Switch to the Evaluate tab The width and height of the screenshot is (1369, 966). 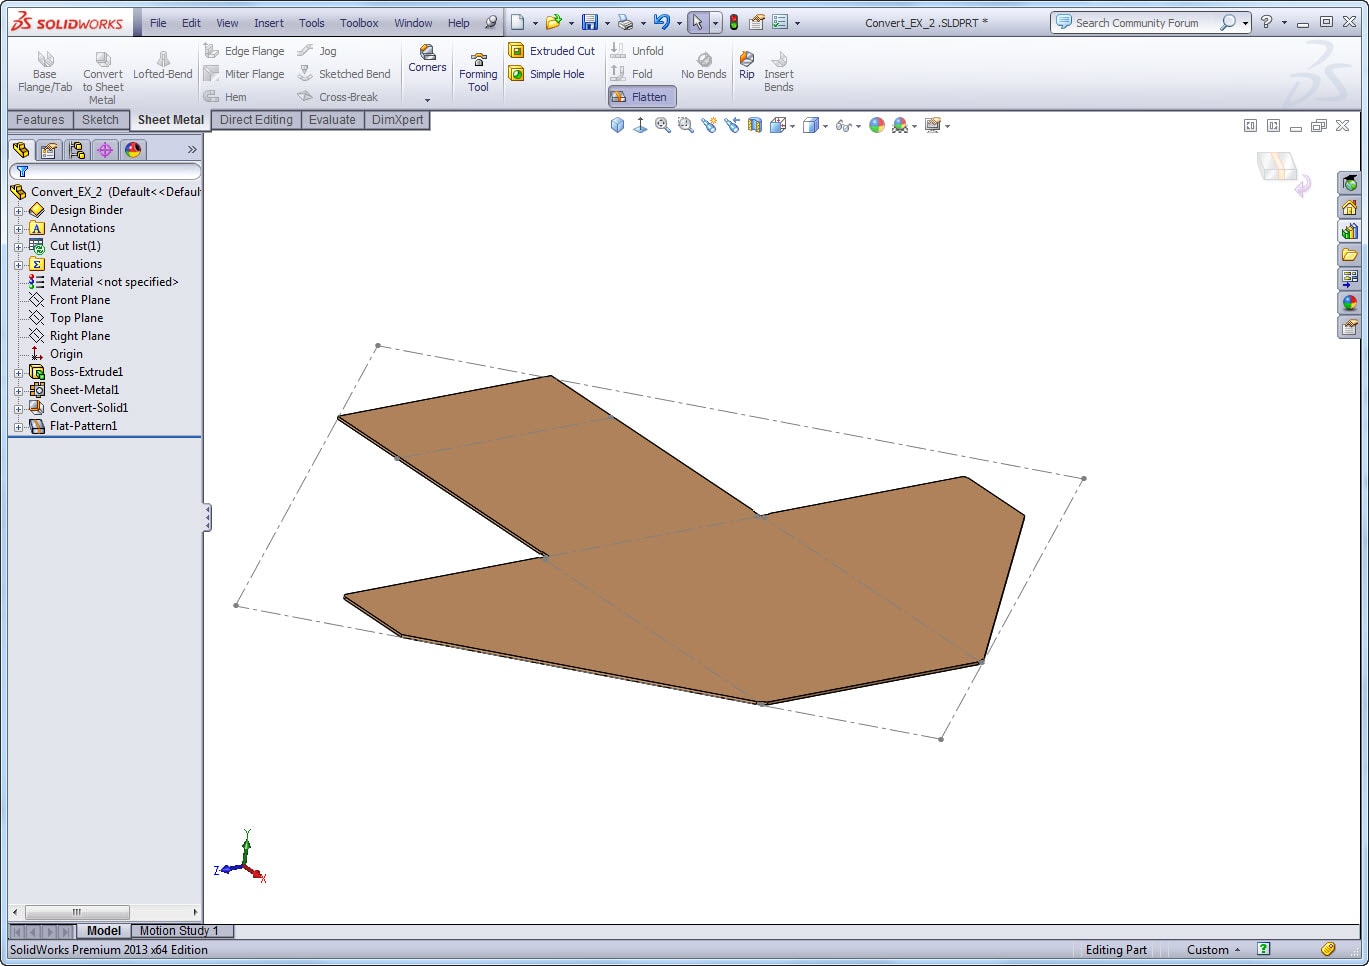332,119
